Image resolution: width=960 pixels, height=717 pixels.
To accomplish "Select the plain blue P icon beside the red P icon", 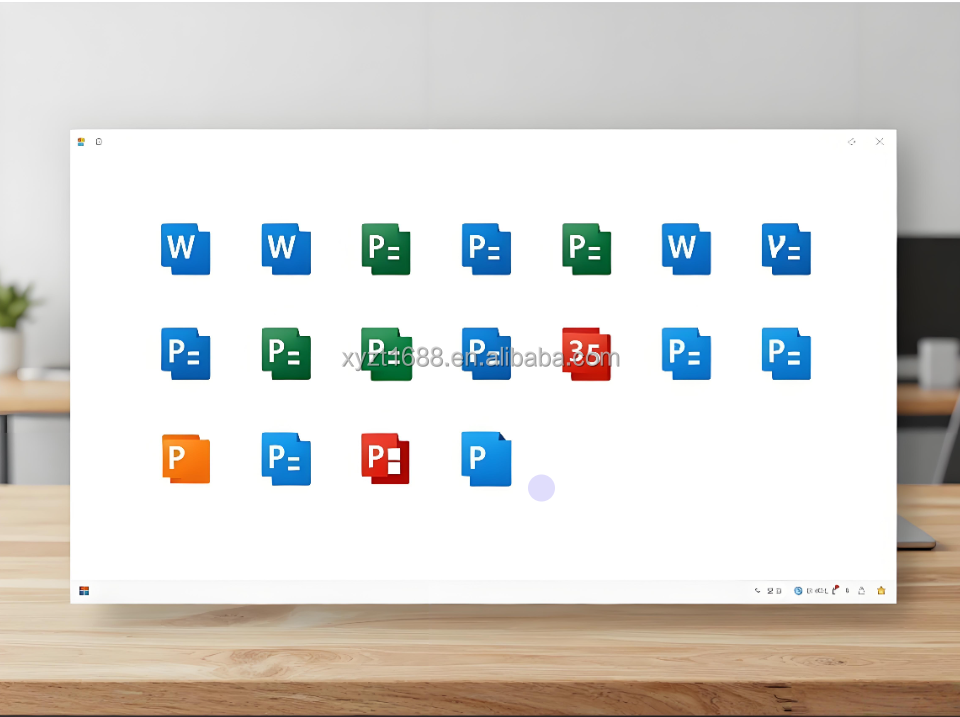I will 486,459.
